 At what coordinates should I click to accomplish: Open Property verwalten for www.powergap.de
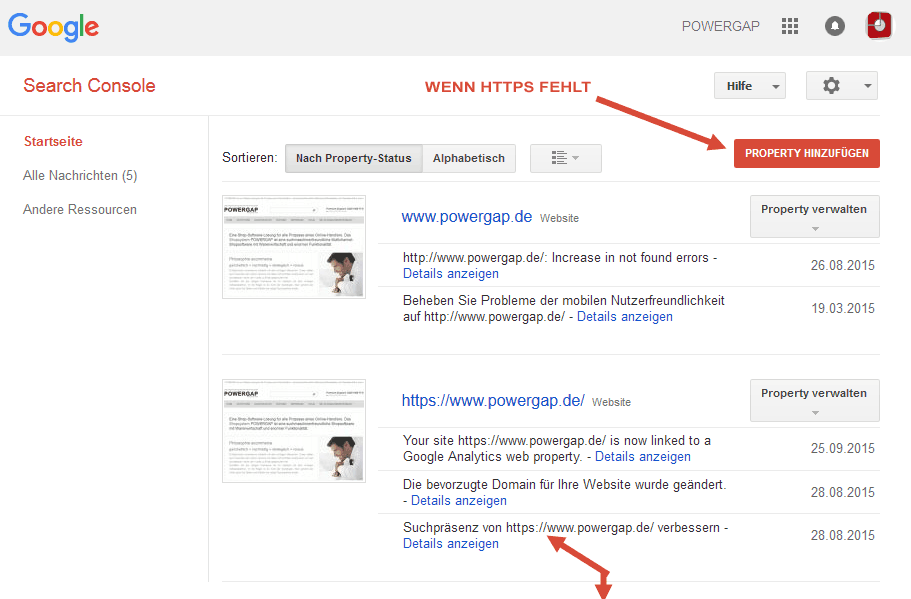click(815, 216)
